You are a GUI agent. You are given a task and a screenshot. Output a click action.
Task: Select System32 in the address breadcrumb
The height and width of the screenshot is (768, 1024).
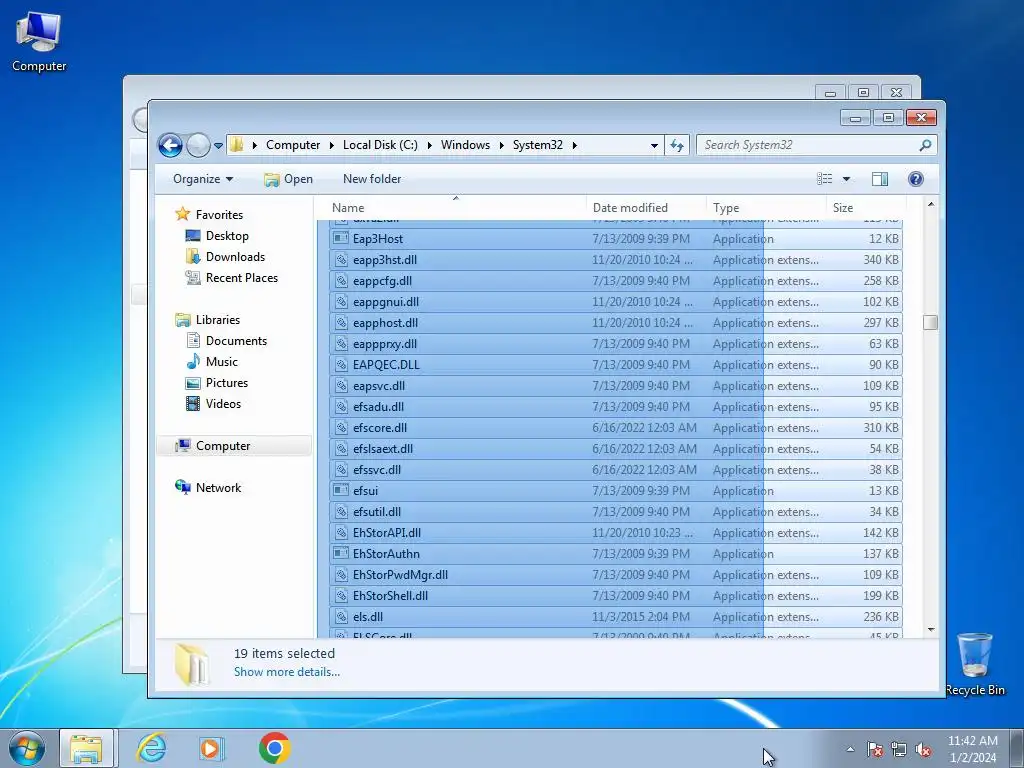(x=537, y=145)
